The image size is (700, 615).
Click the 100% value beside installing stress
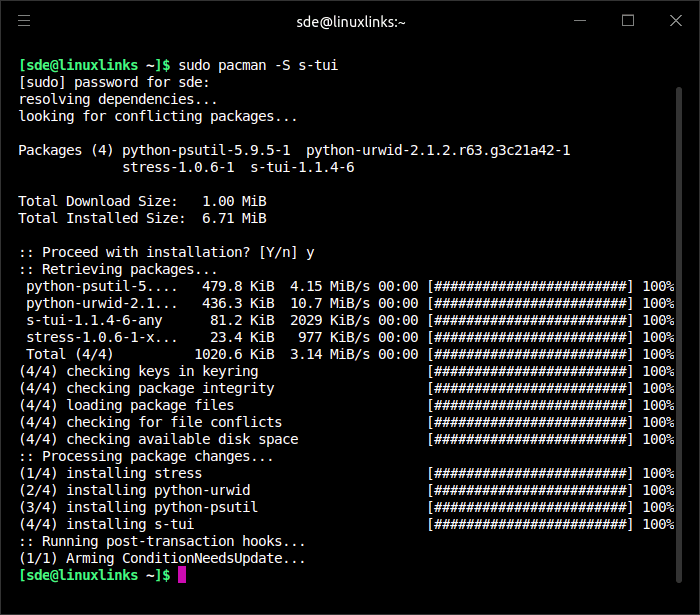tap(658, 473)
